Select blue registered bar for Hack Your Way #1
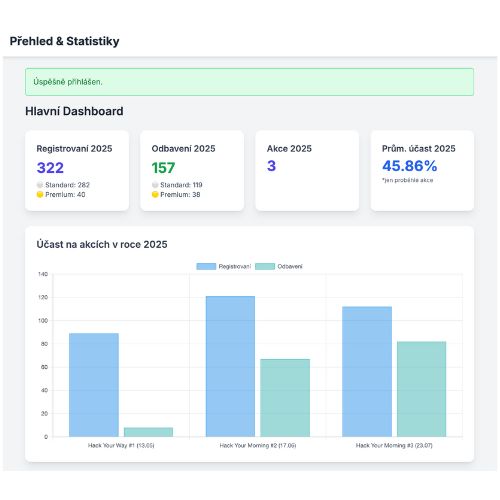 (x=94, y=385)
